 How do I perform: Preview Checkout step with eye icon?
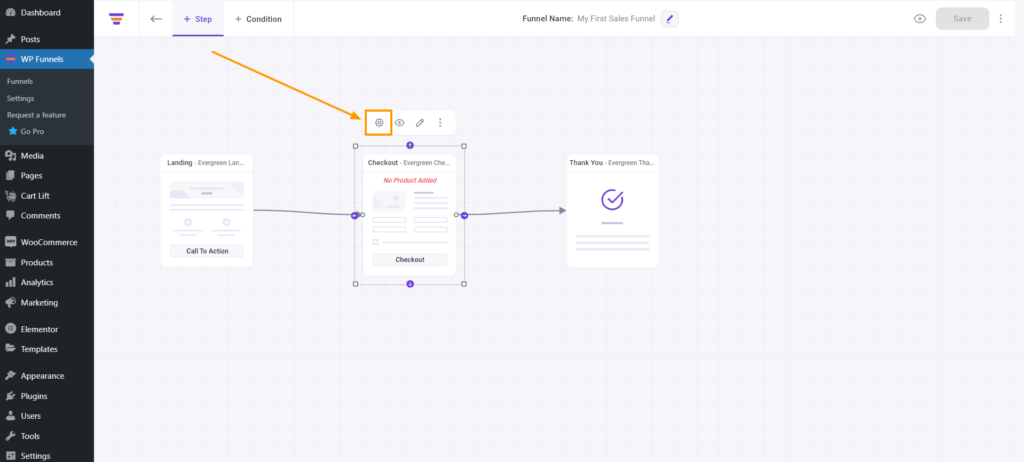click(399, 122)
